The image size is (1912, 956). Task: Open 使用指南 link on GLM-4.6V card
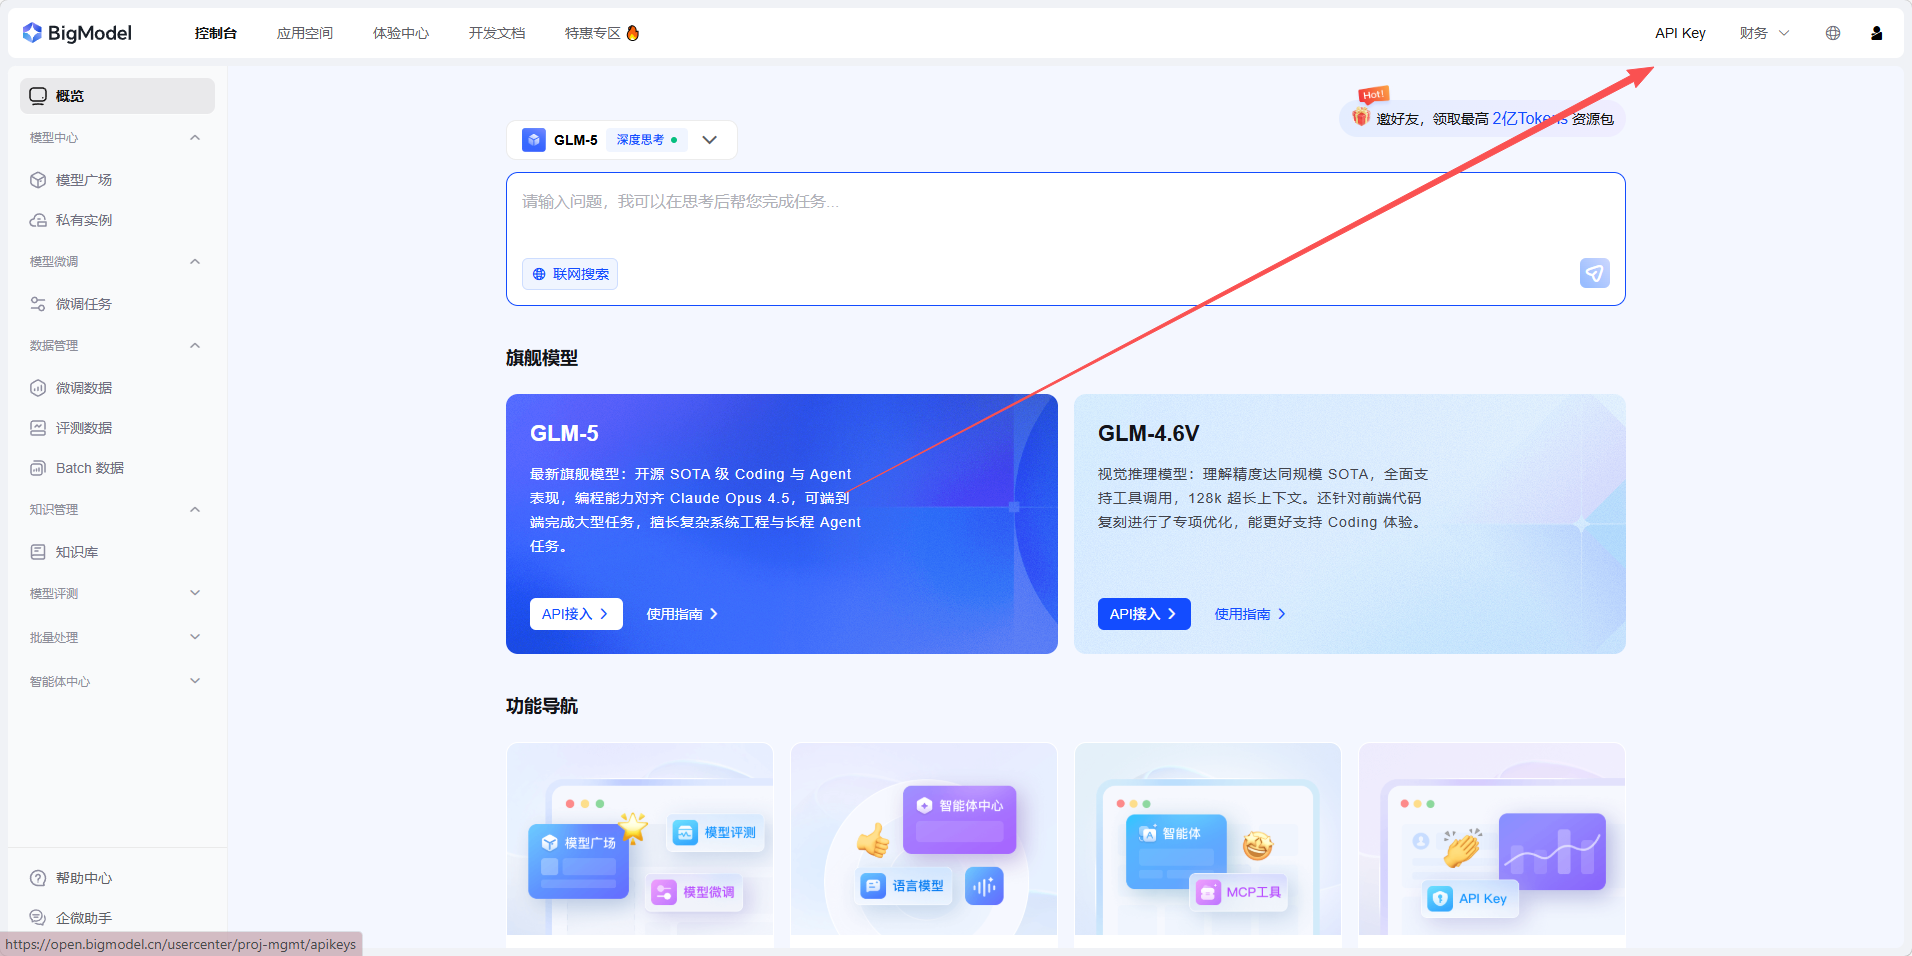(1249, 614)
